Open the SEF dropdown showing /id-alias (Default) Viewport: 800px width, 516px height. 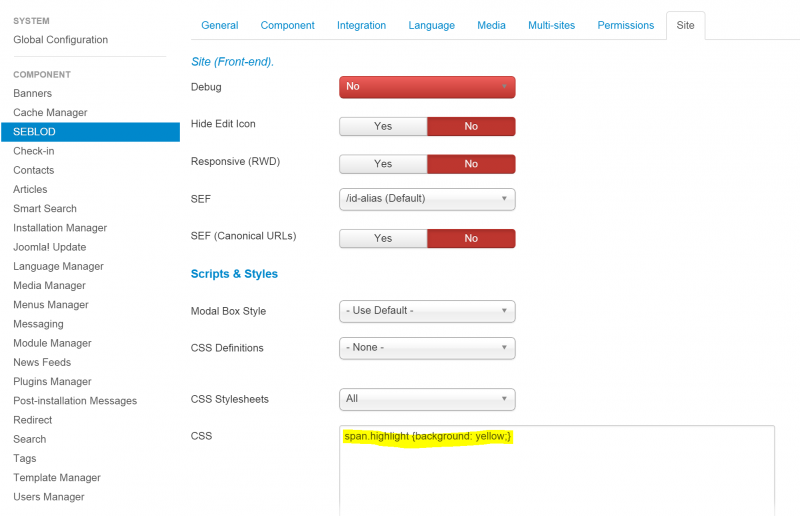point(427,199)
